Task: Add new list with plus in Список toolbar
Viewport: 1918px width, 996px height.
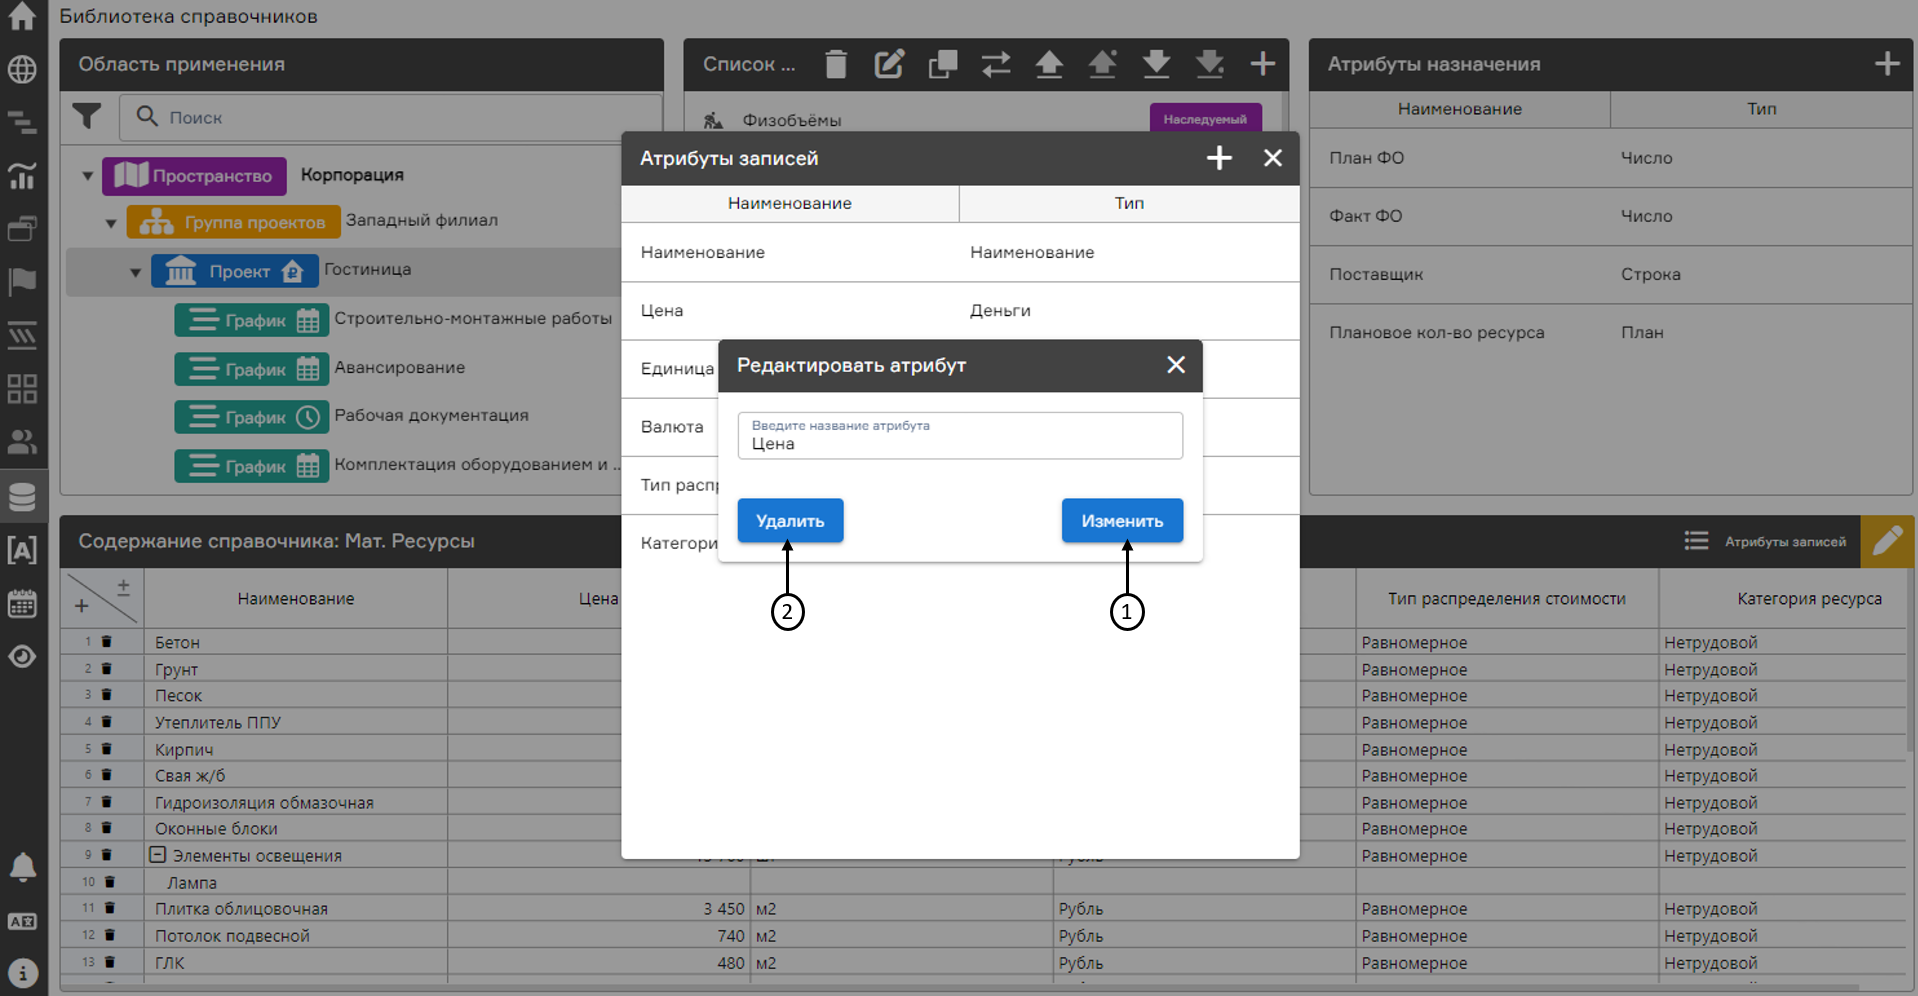Action: point(1263,64)
